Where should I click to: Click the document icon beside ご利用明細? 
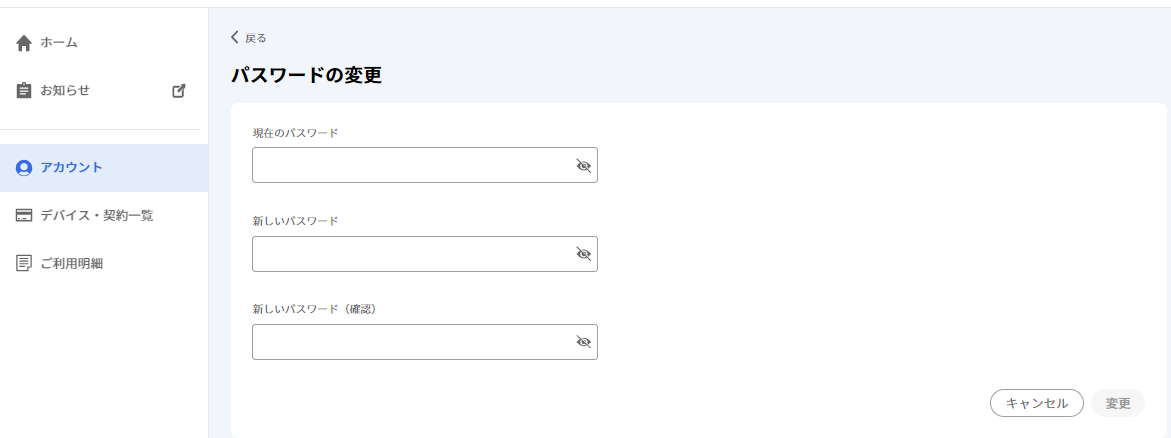(x=24, y=263)
